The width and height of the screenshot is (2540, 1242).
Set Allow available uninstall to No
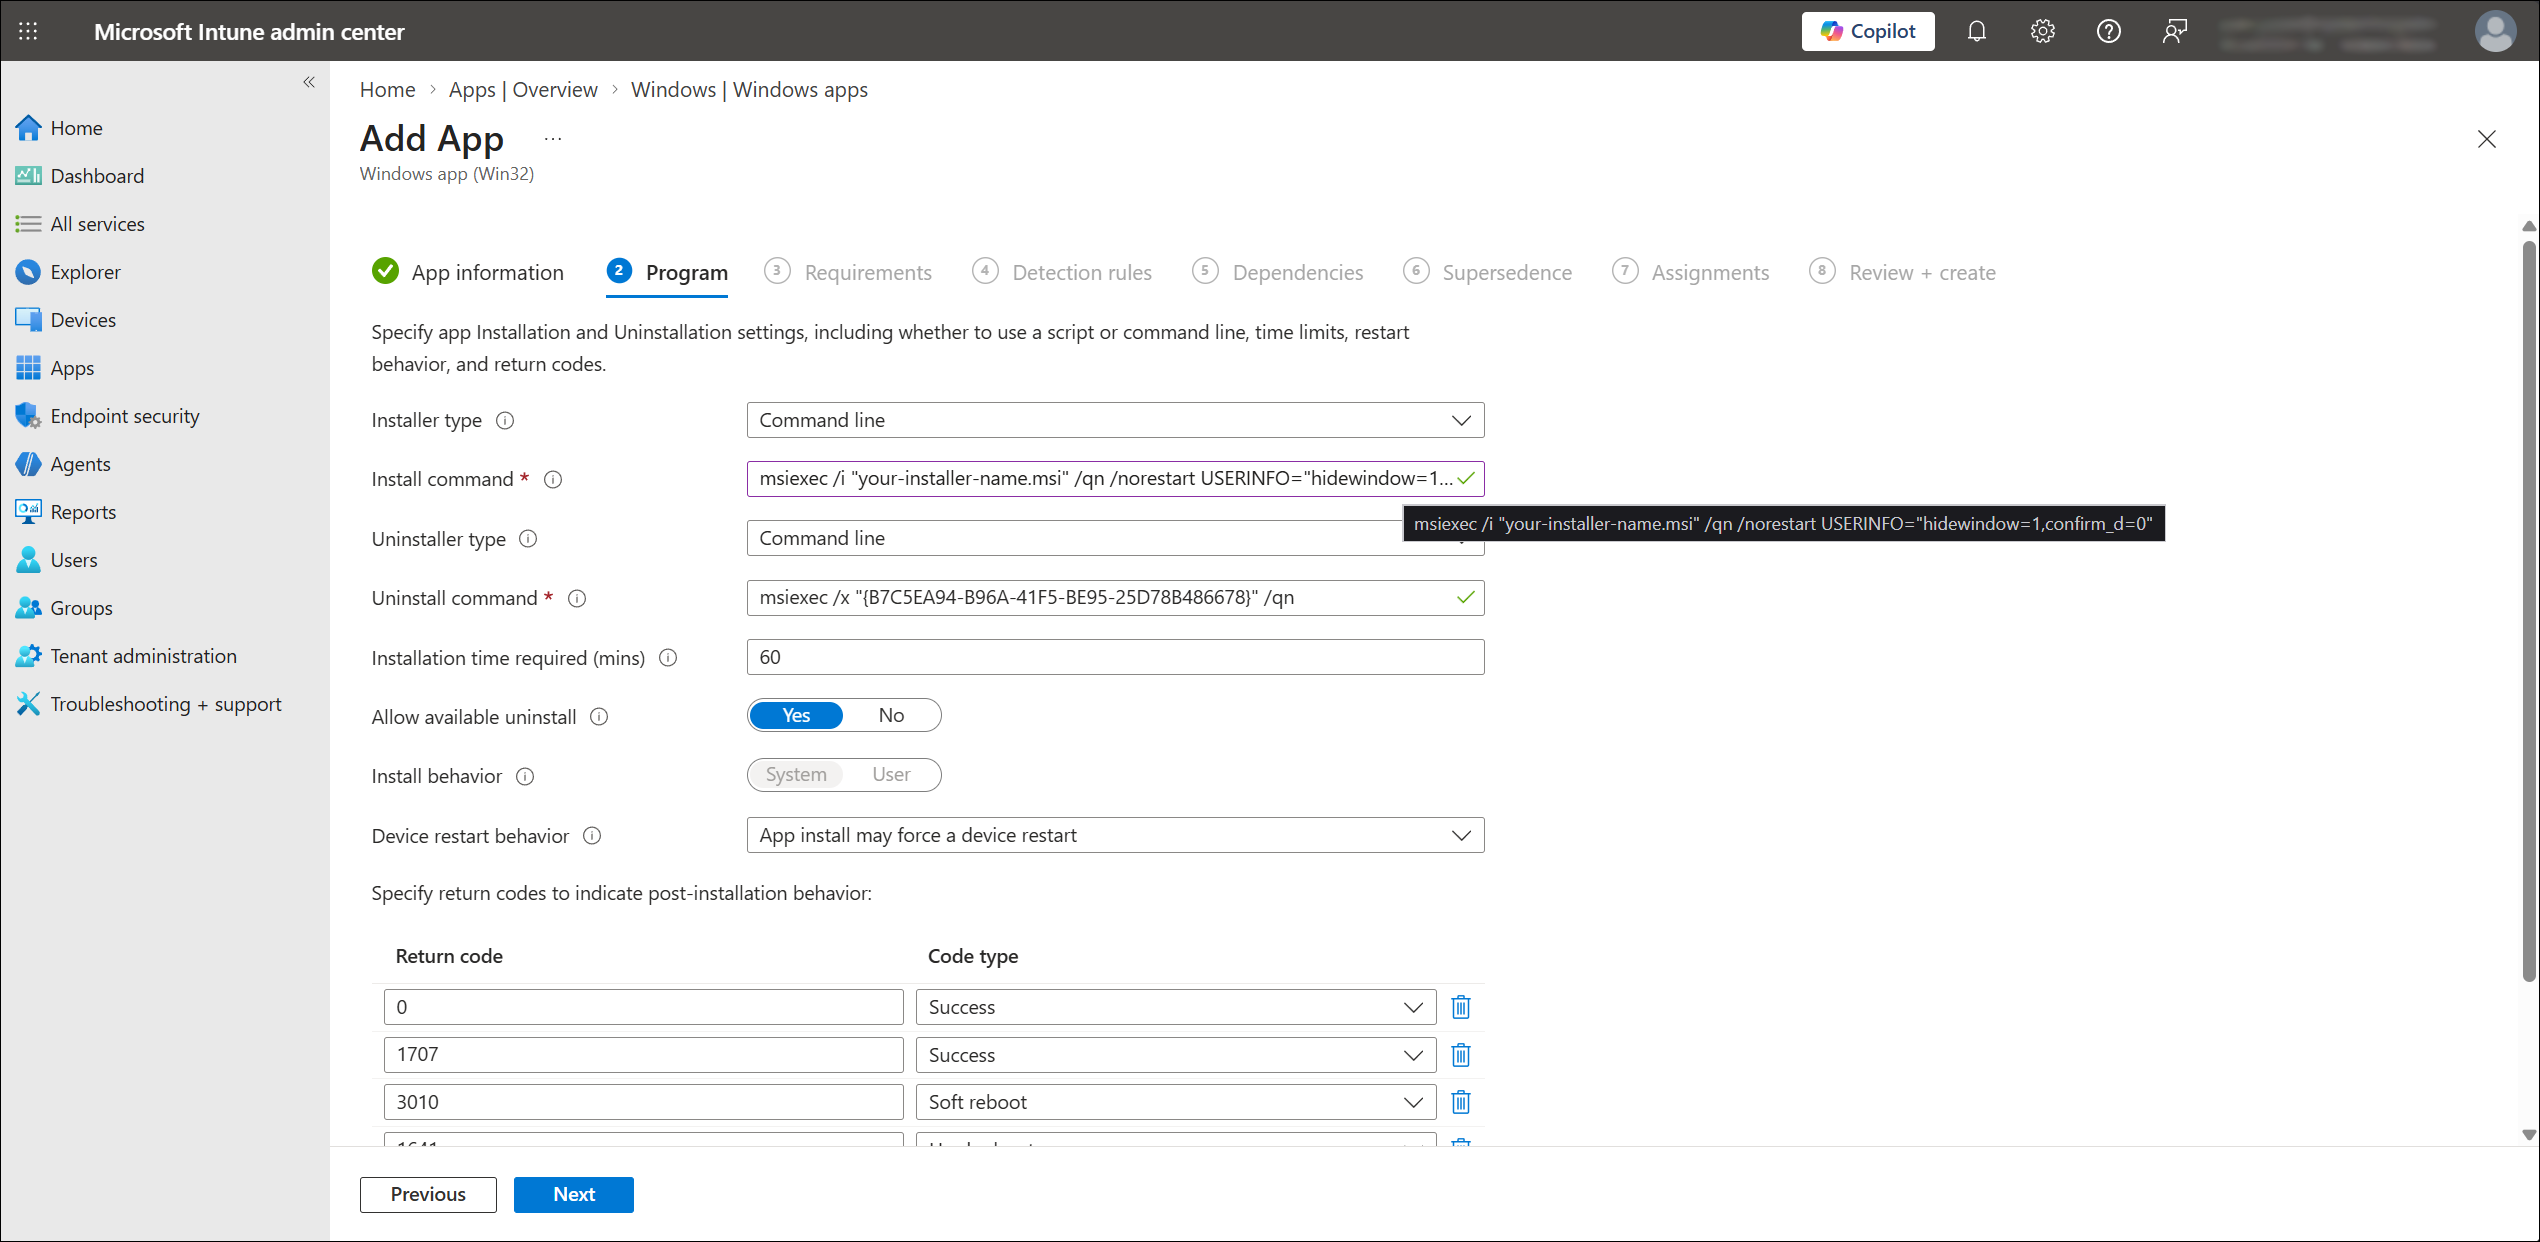[891, 715]
